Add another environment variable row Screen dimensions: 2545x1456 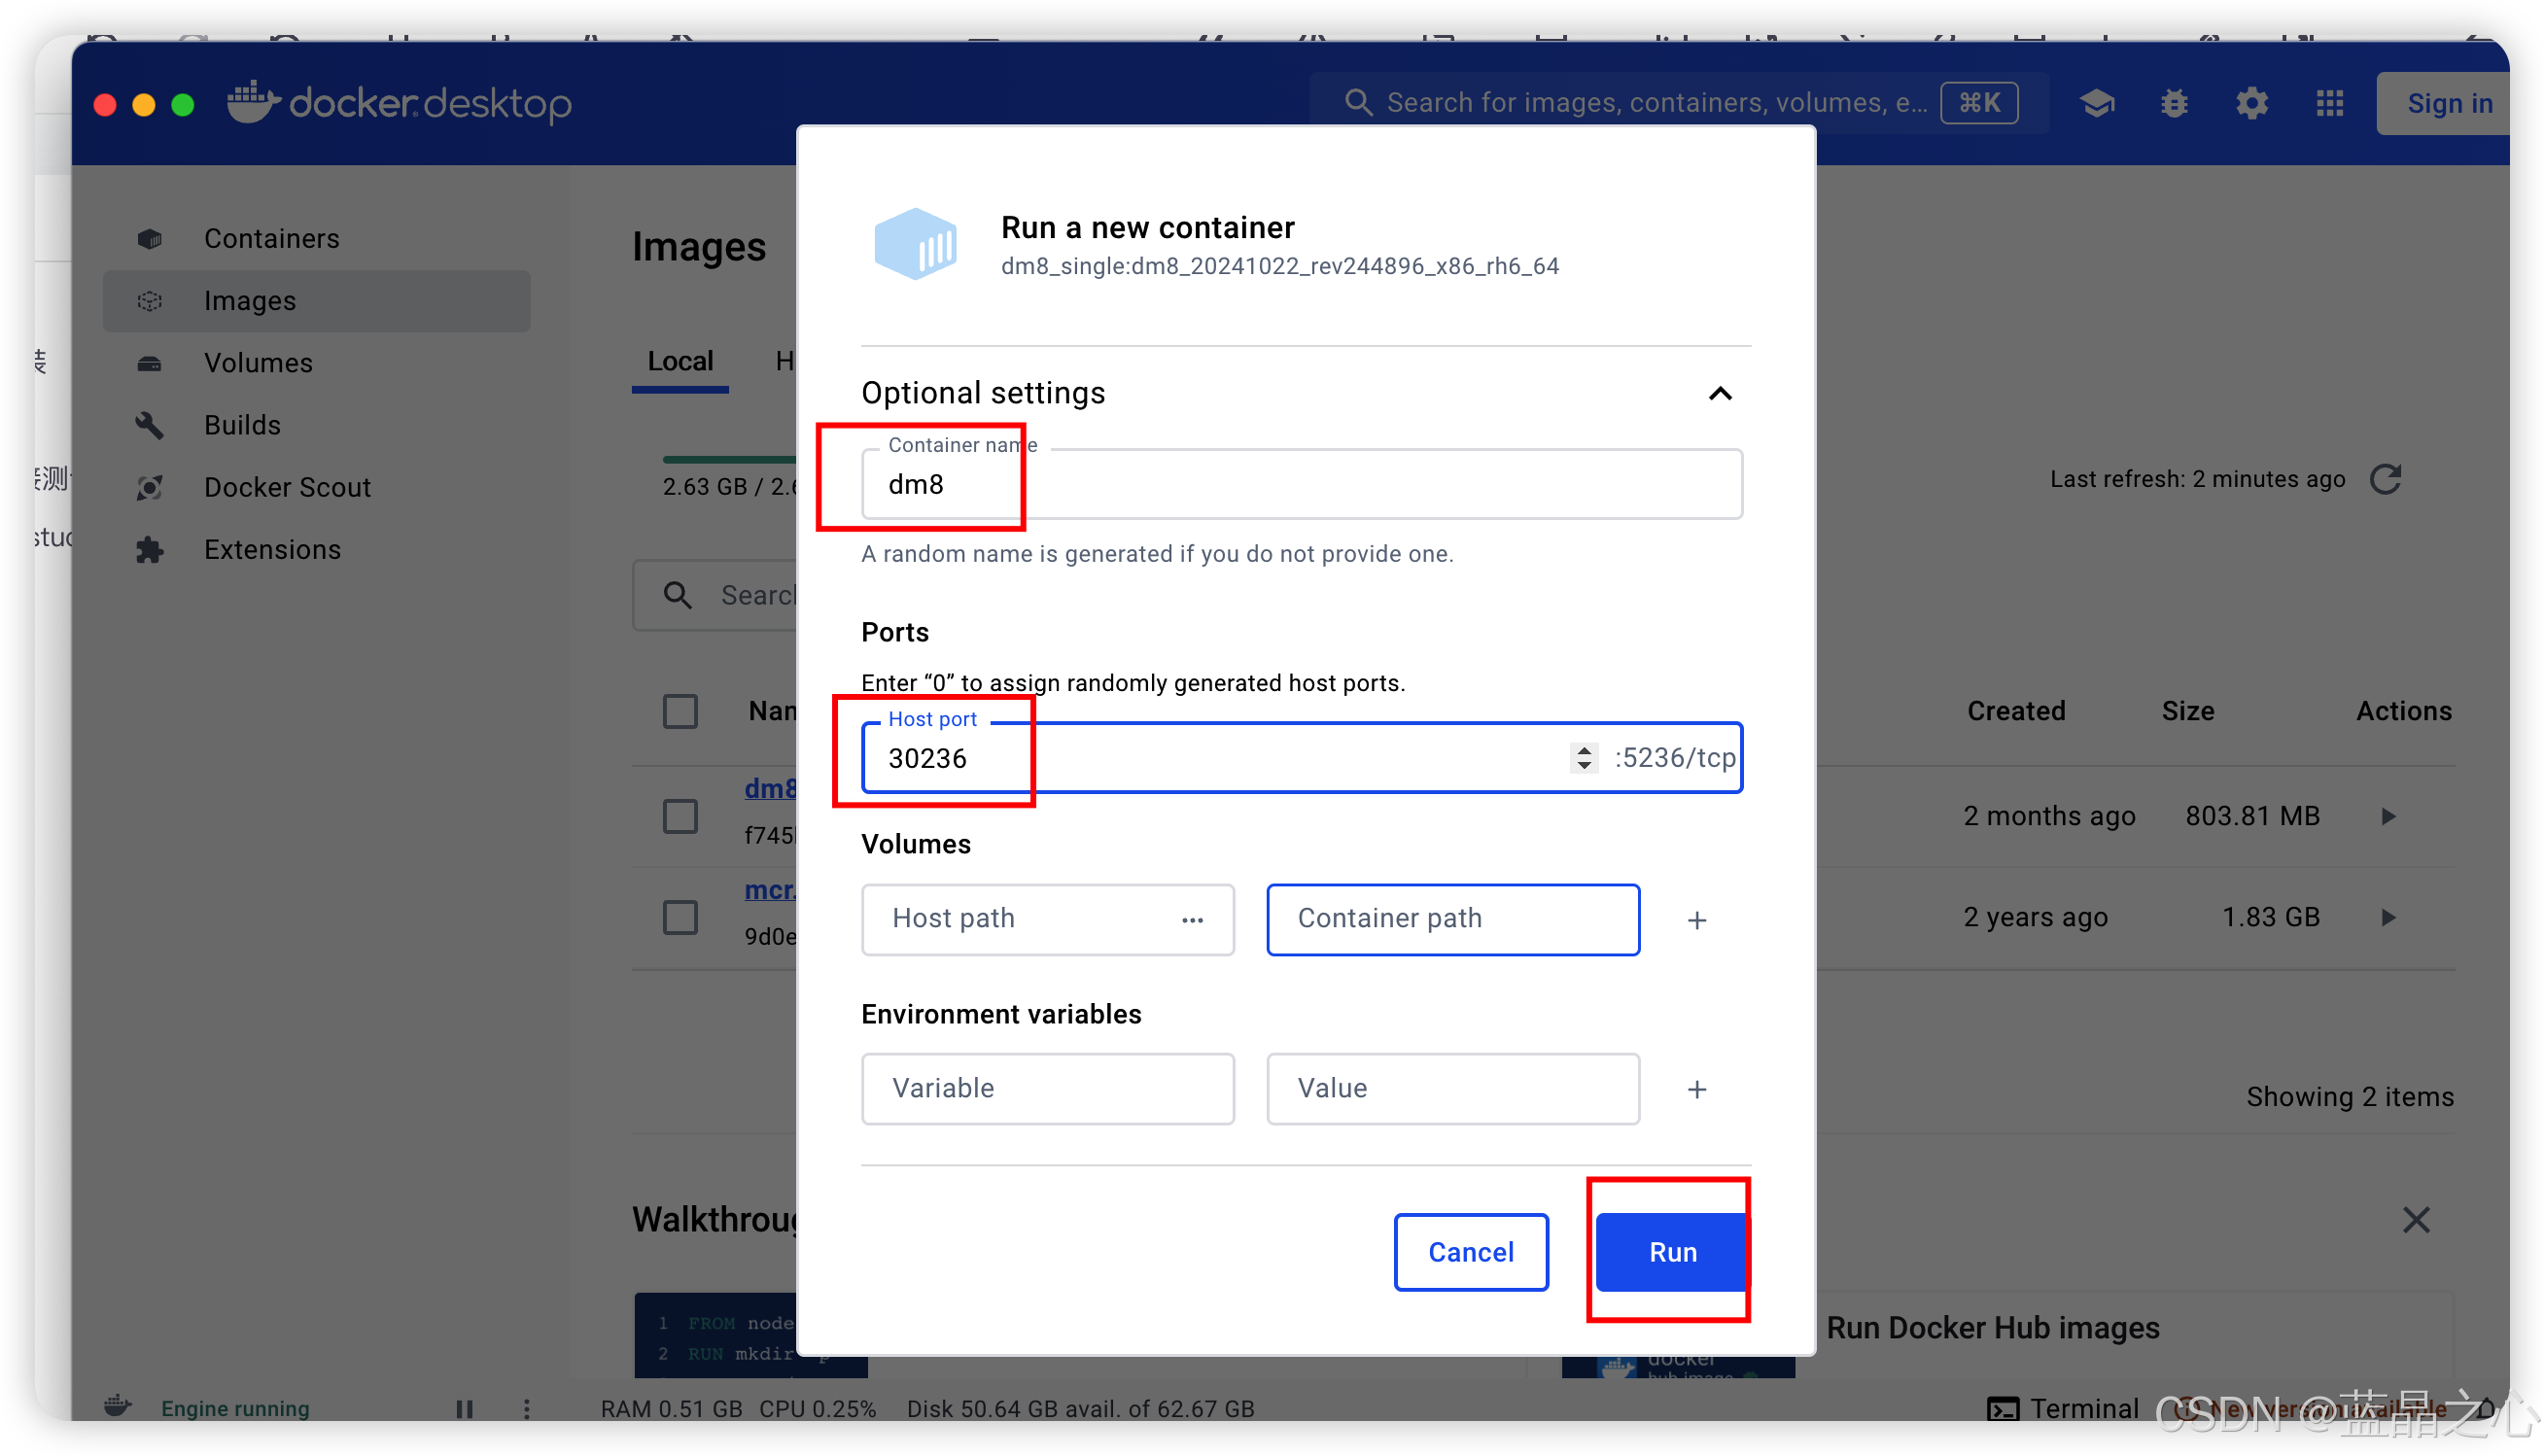(1696, 1089)
